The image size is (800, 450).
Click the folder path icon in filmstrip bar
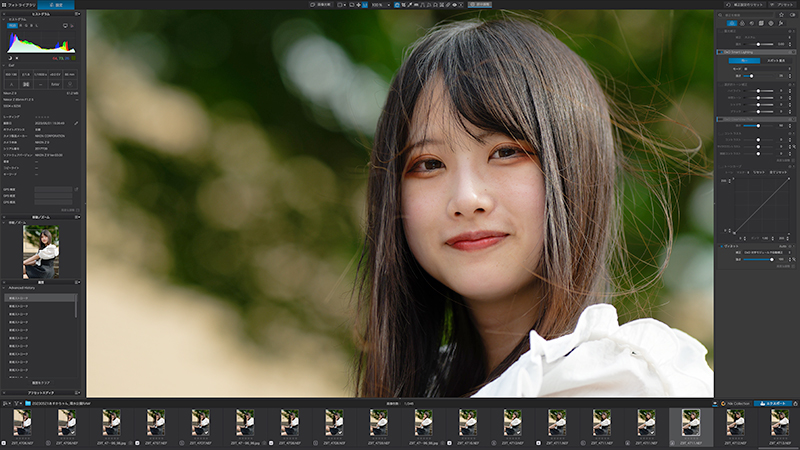[28, 404]
